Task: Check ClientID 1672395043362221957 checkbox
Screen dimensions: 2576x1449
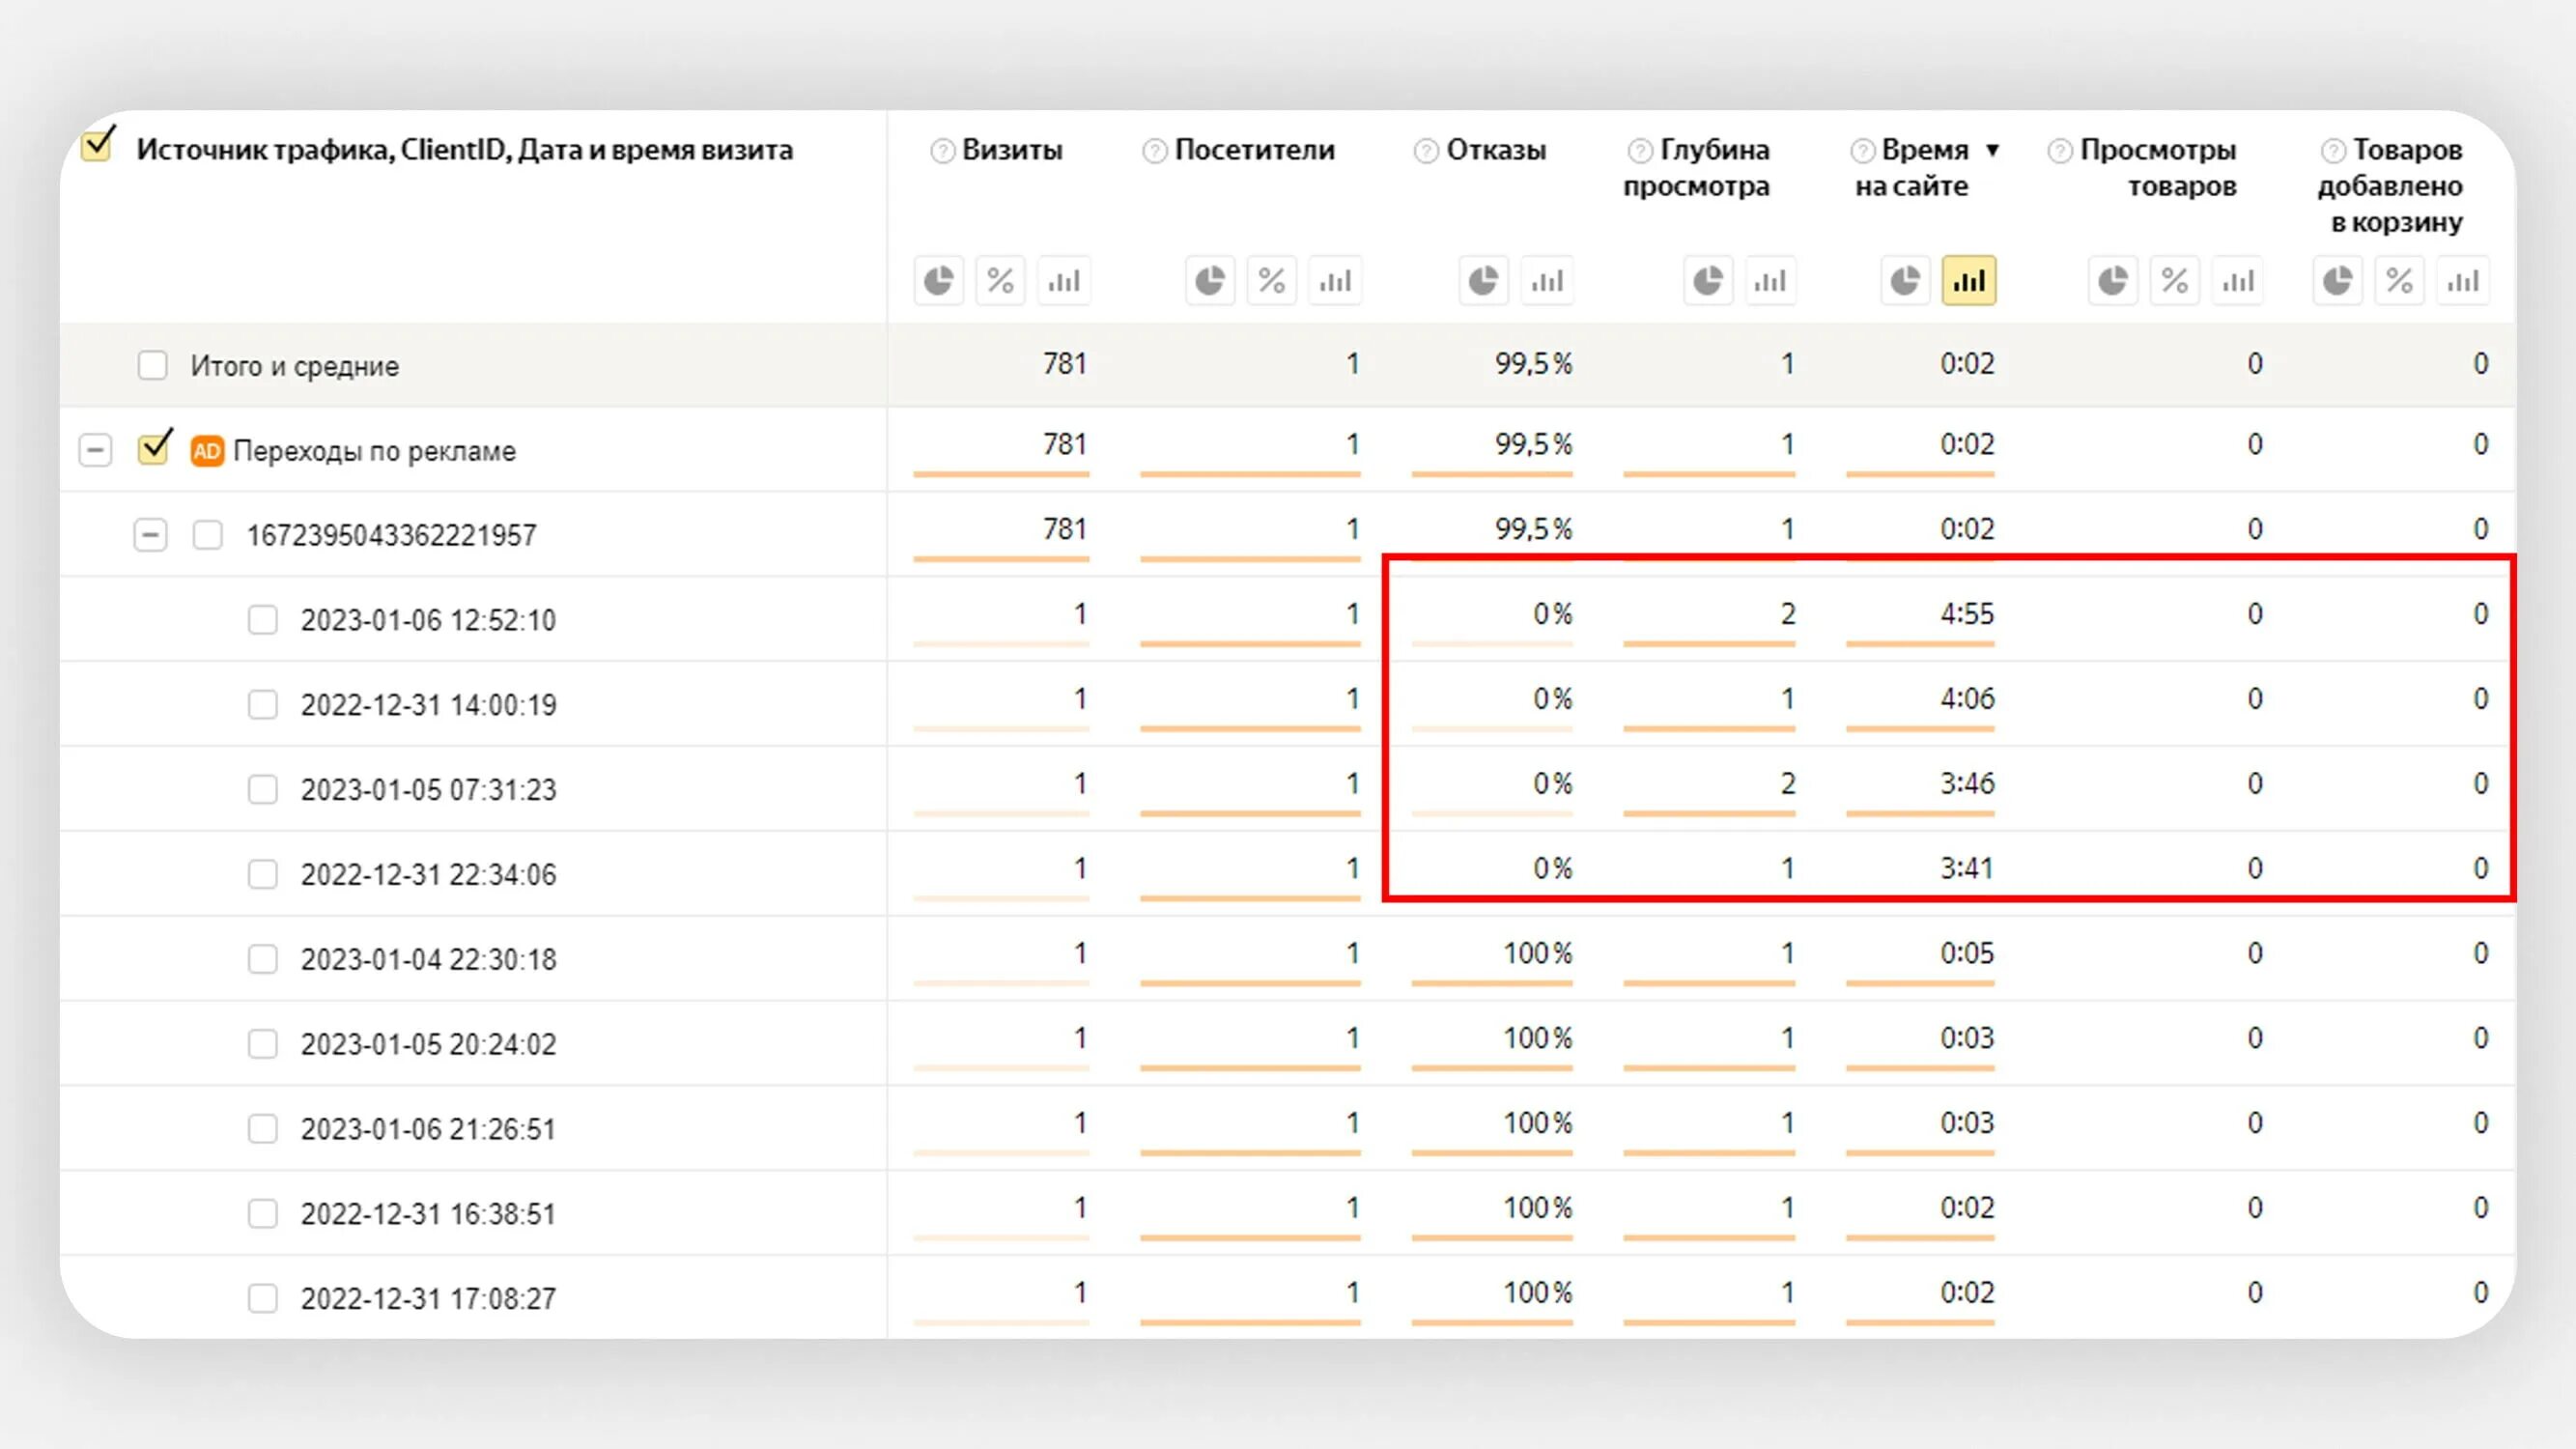Action: coord(208,535)
